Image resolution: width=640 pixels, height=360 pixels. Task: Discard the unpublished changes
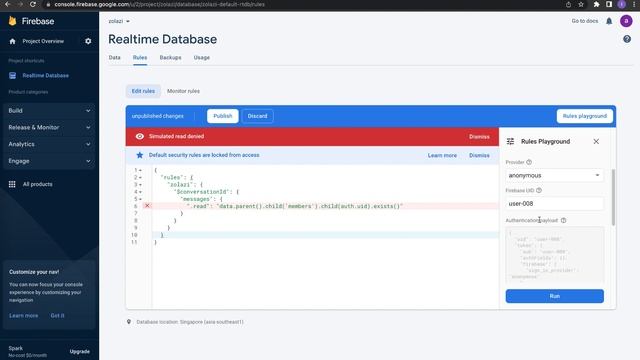coord(258,116)
